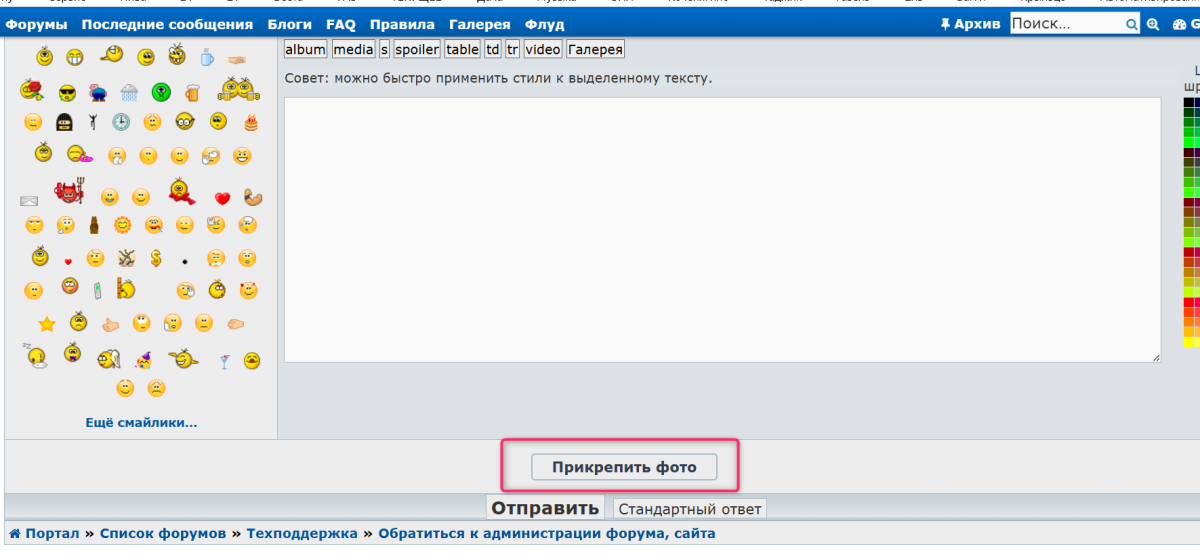
Task: Insert the spoiler BBCode tag
Action: [x=416, y=49]
